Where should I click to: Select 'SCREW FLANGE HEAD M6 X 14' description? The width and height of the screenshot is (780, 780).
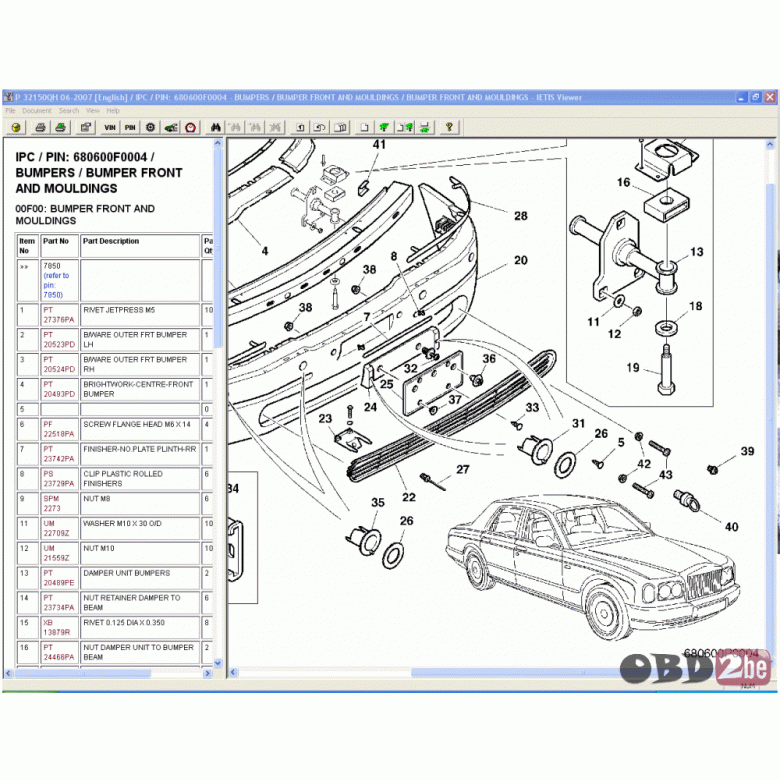(x=140, y=429)
